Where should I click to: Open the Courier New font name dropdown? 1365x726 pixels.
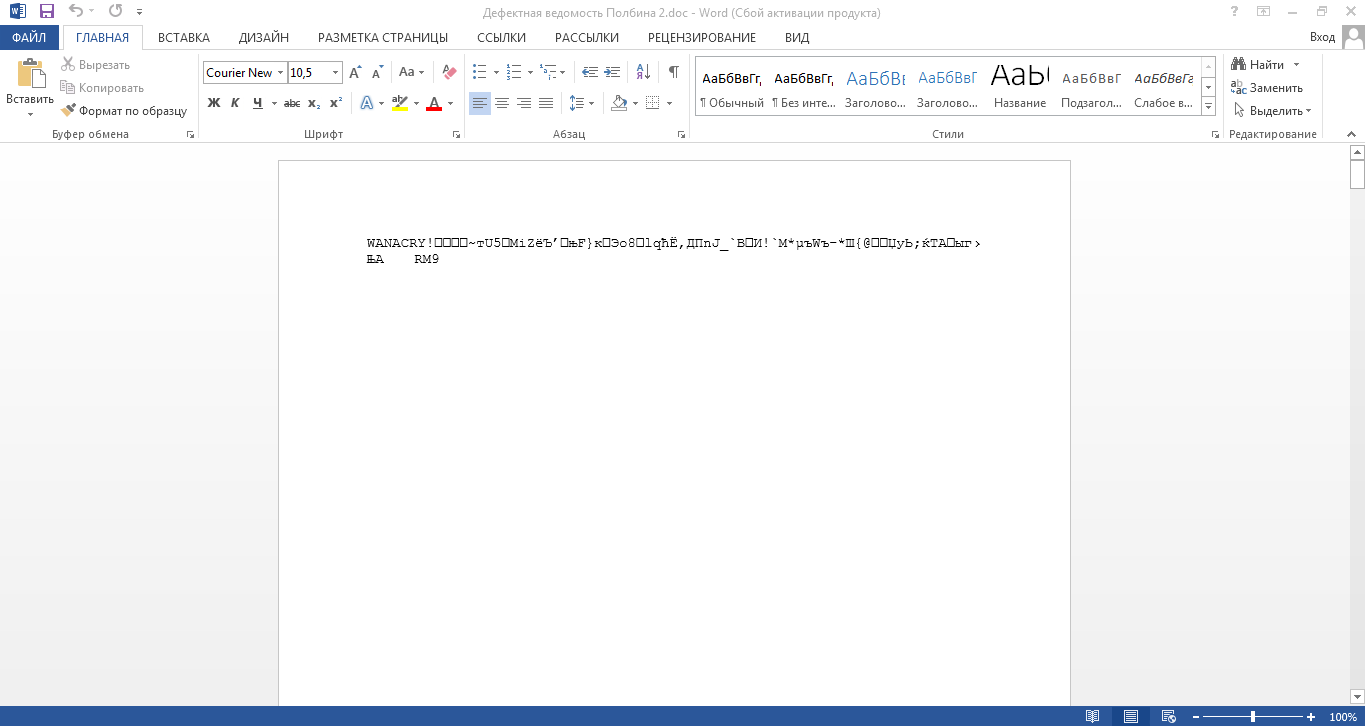tap(281, 73)
